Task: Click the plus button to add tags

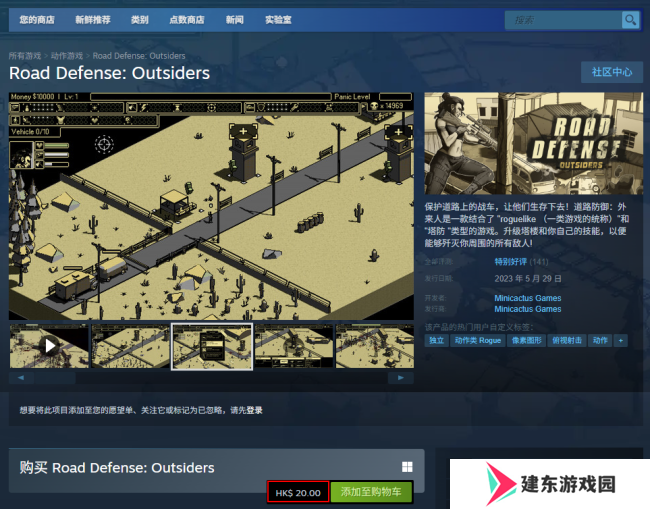Action: click(x=621, y=340)
